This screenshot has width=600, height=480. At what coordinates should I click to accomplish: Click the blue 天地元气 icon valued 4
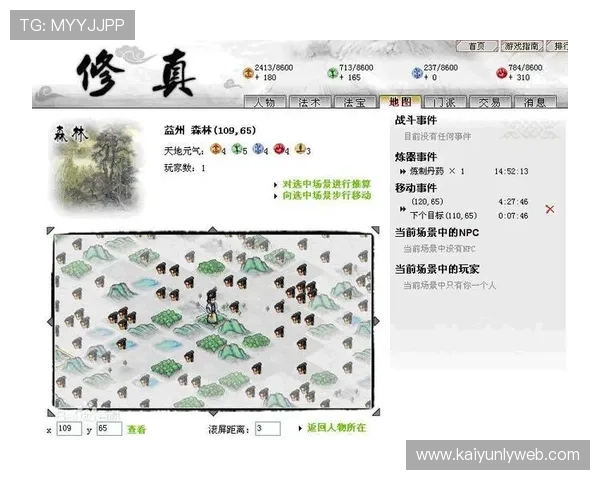point(258,149)
